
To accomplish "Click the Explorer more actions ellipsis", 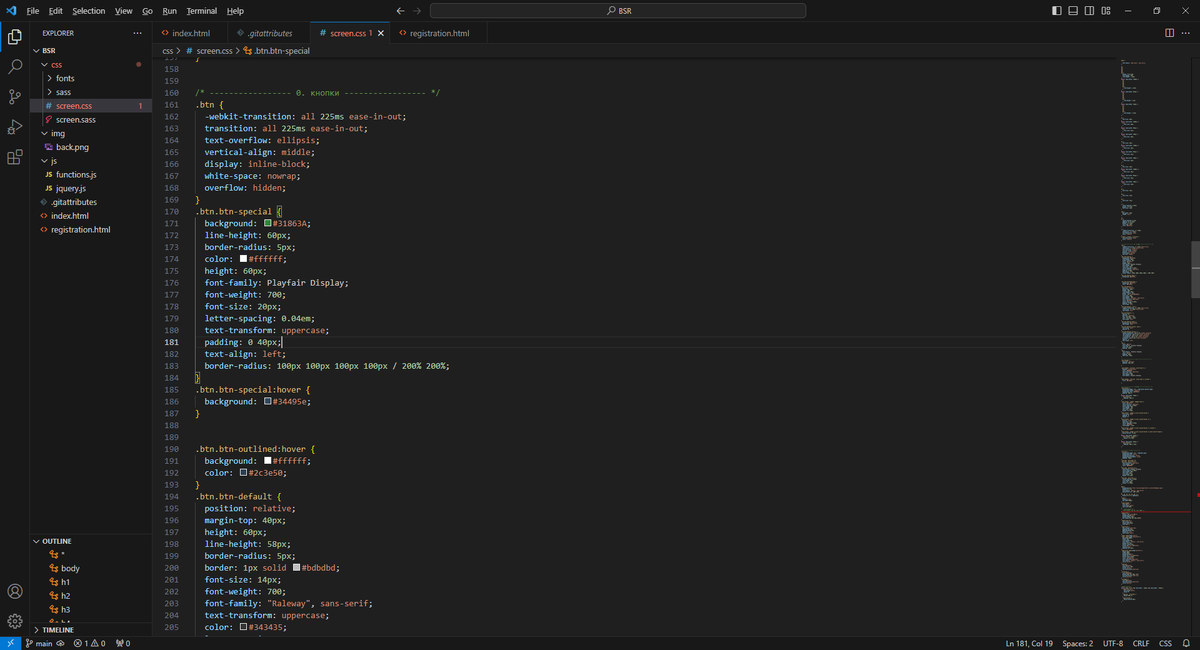I will tap(137, 33).
